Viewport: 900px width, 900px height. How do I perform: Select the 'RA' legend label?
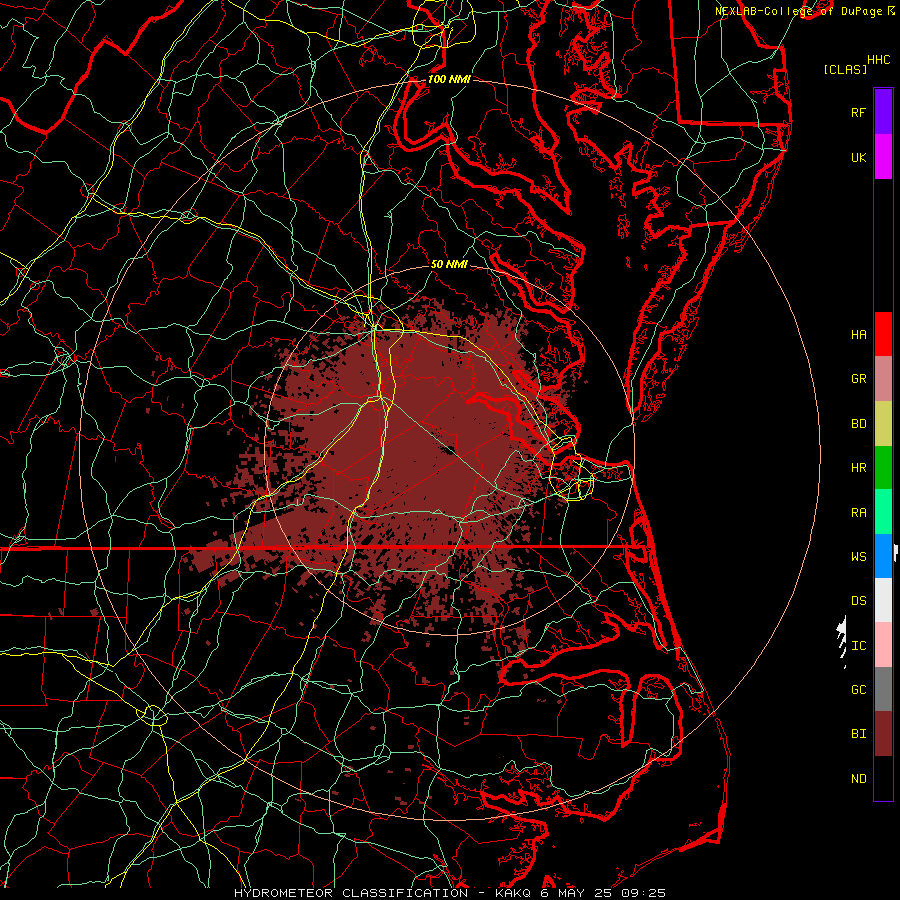[x=858, y=513]
